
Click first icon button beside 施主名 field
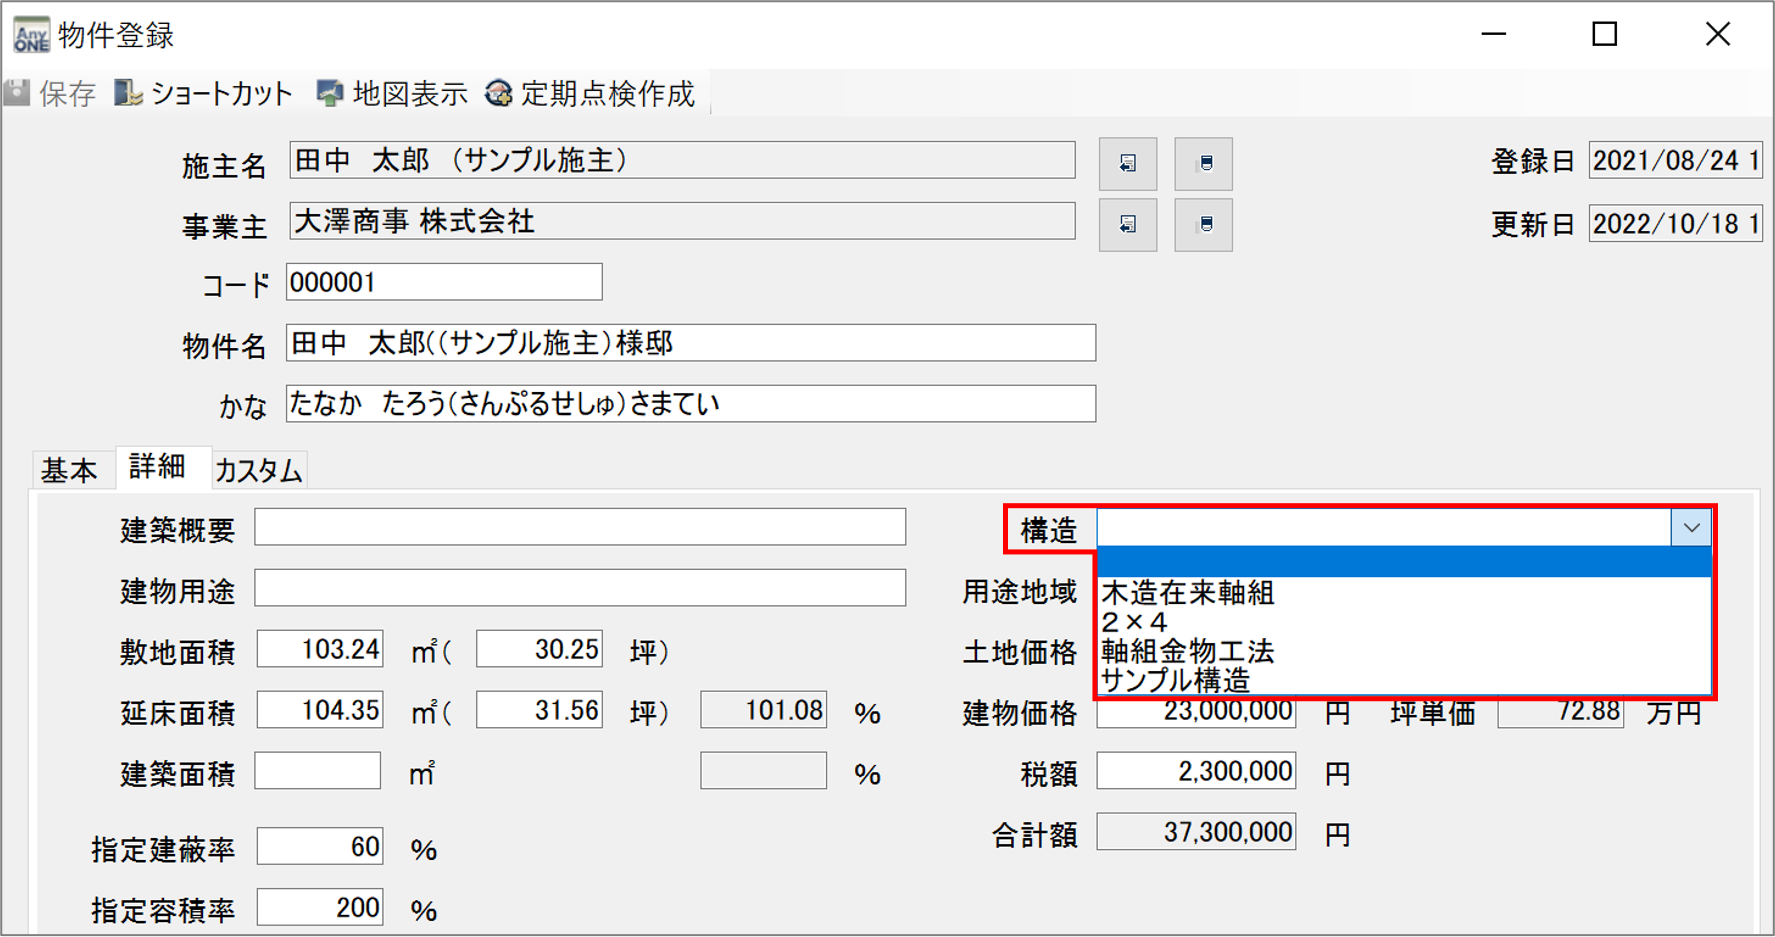(x=1127, y=164)
